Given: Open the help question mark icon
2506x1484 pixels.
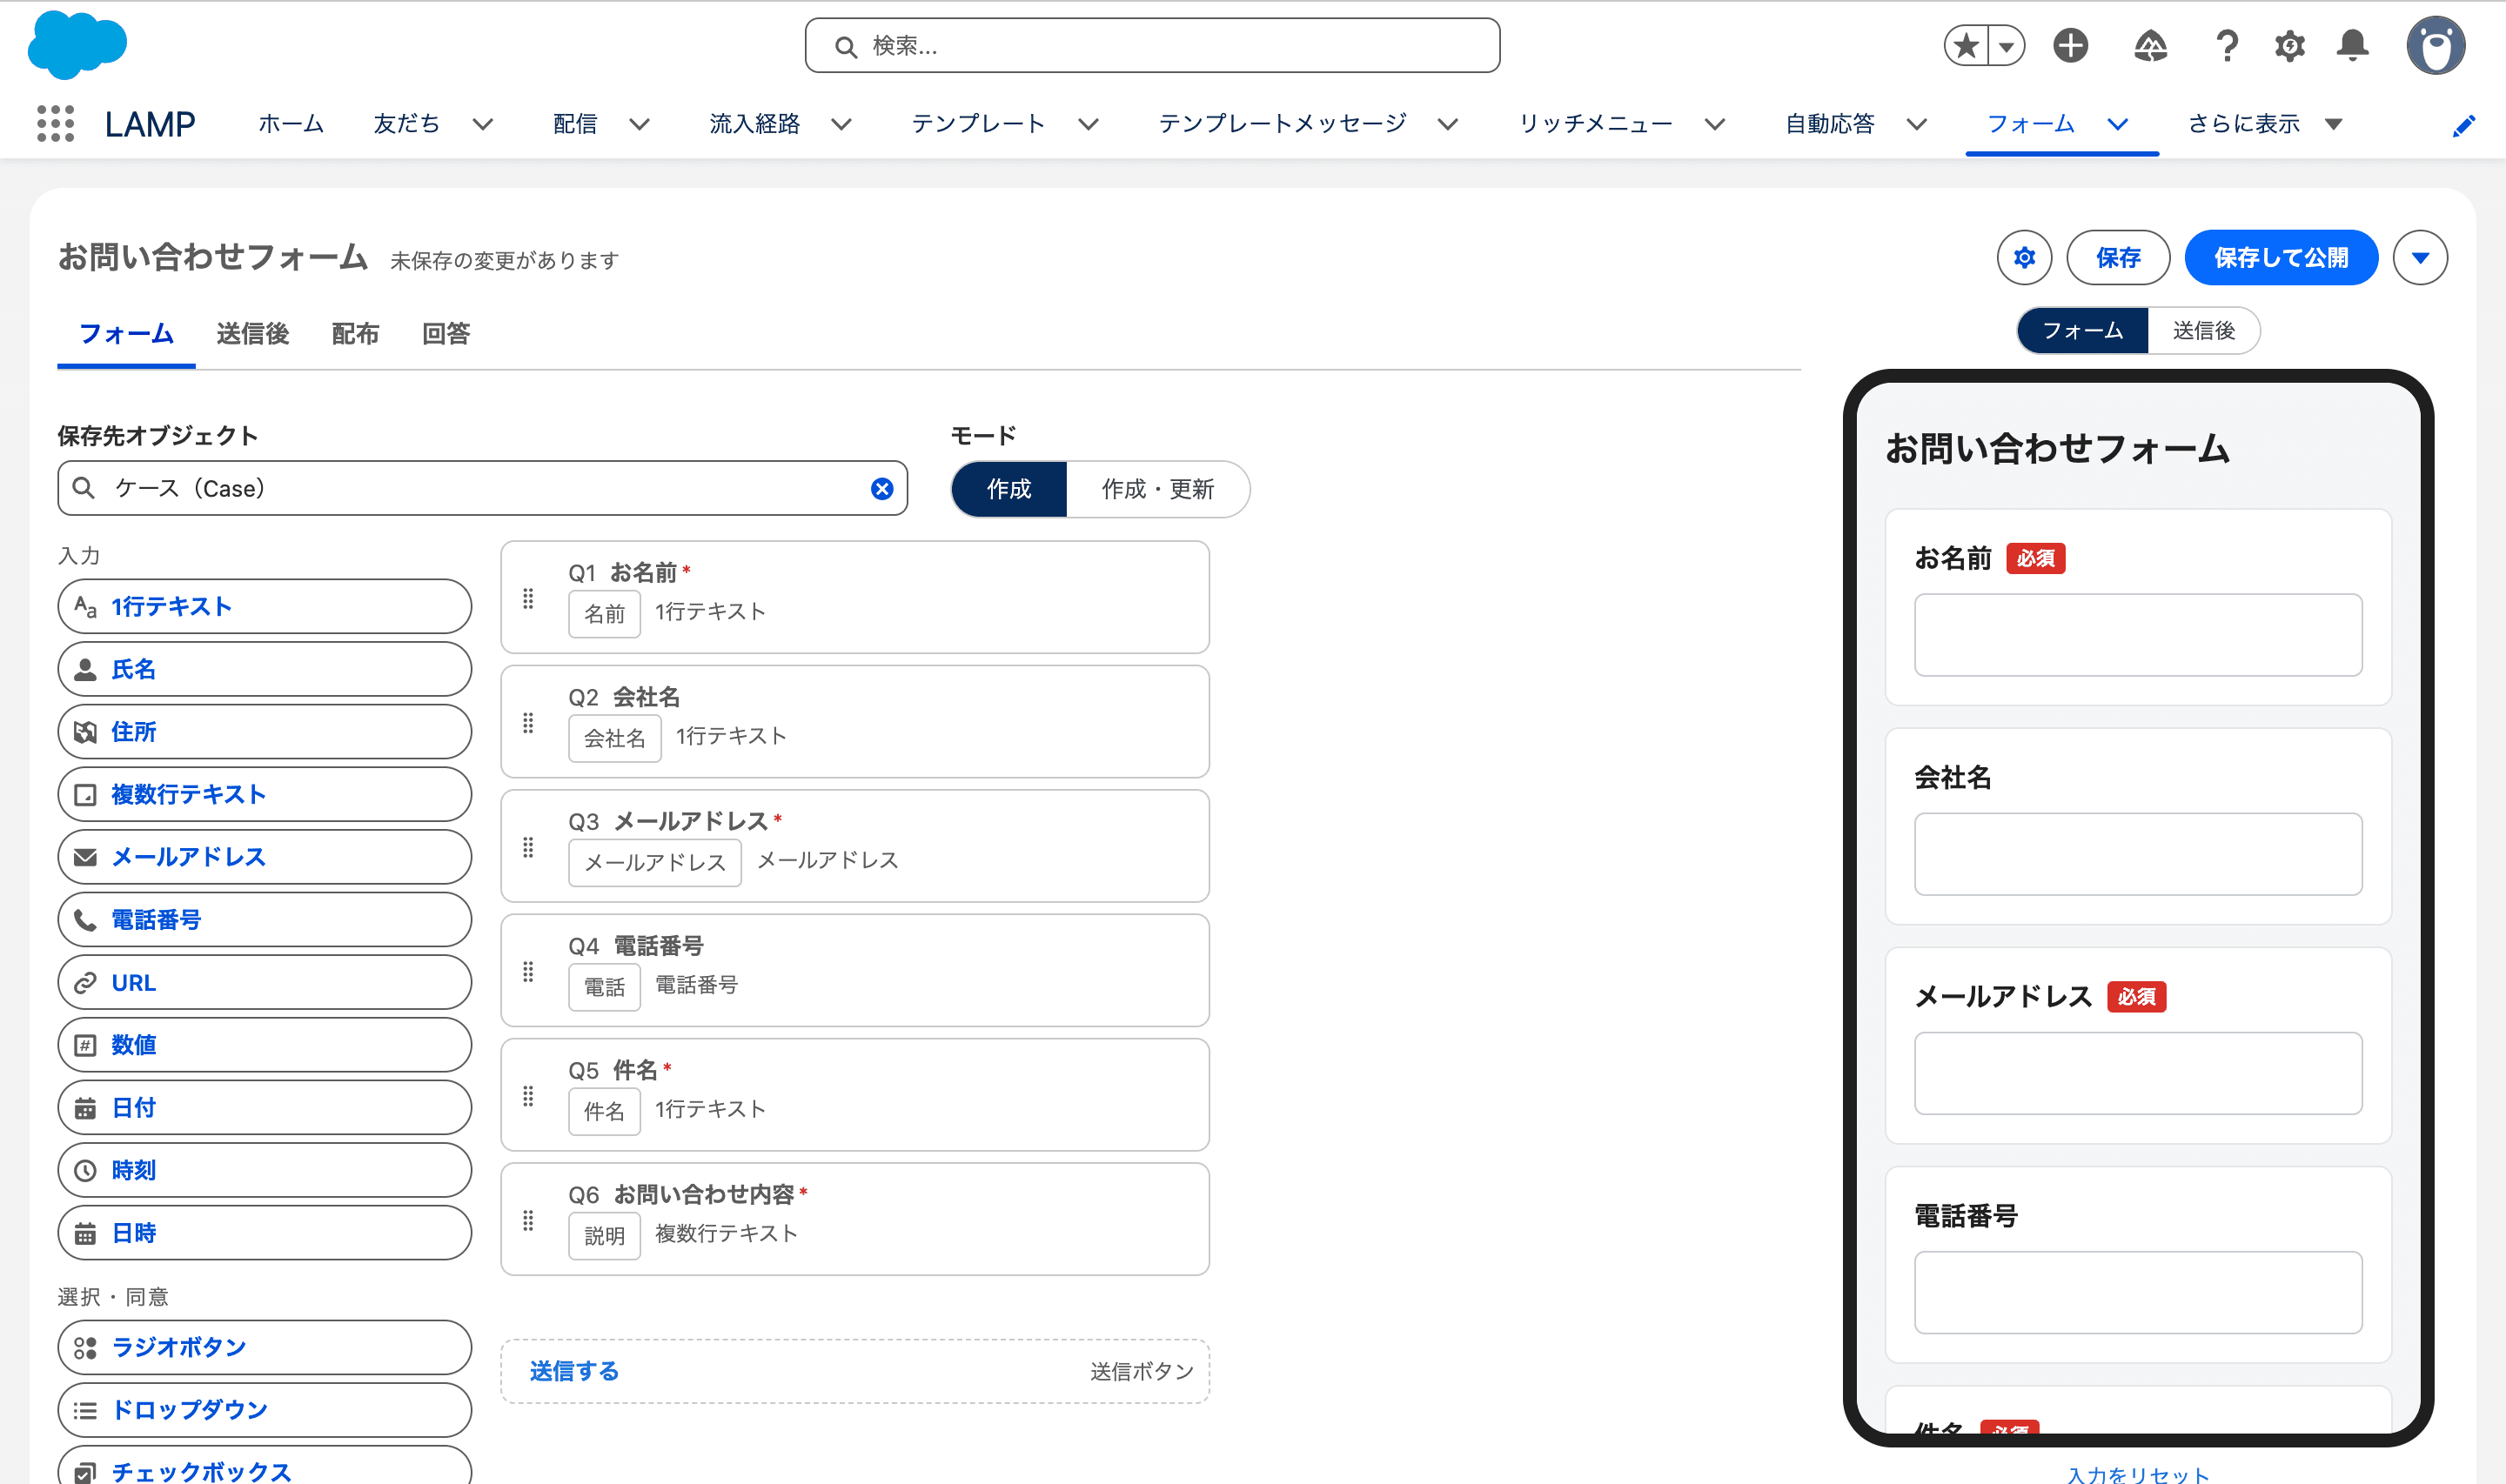Looking at the screenshot, I should [x=2227, y=46].
